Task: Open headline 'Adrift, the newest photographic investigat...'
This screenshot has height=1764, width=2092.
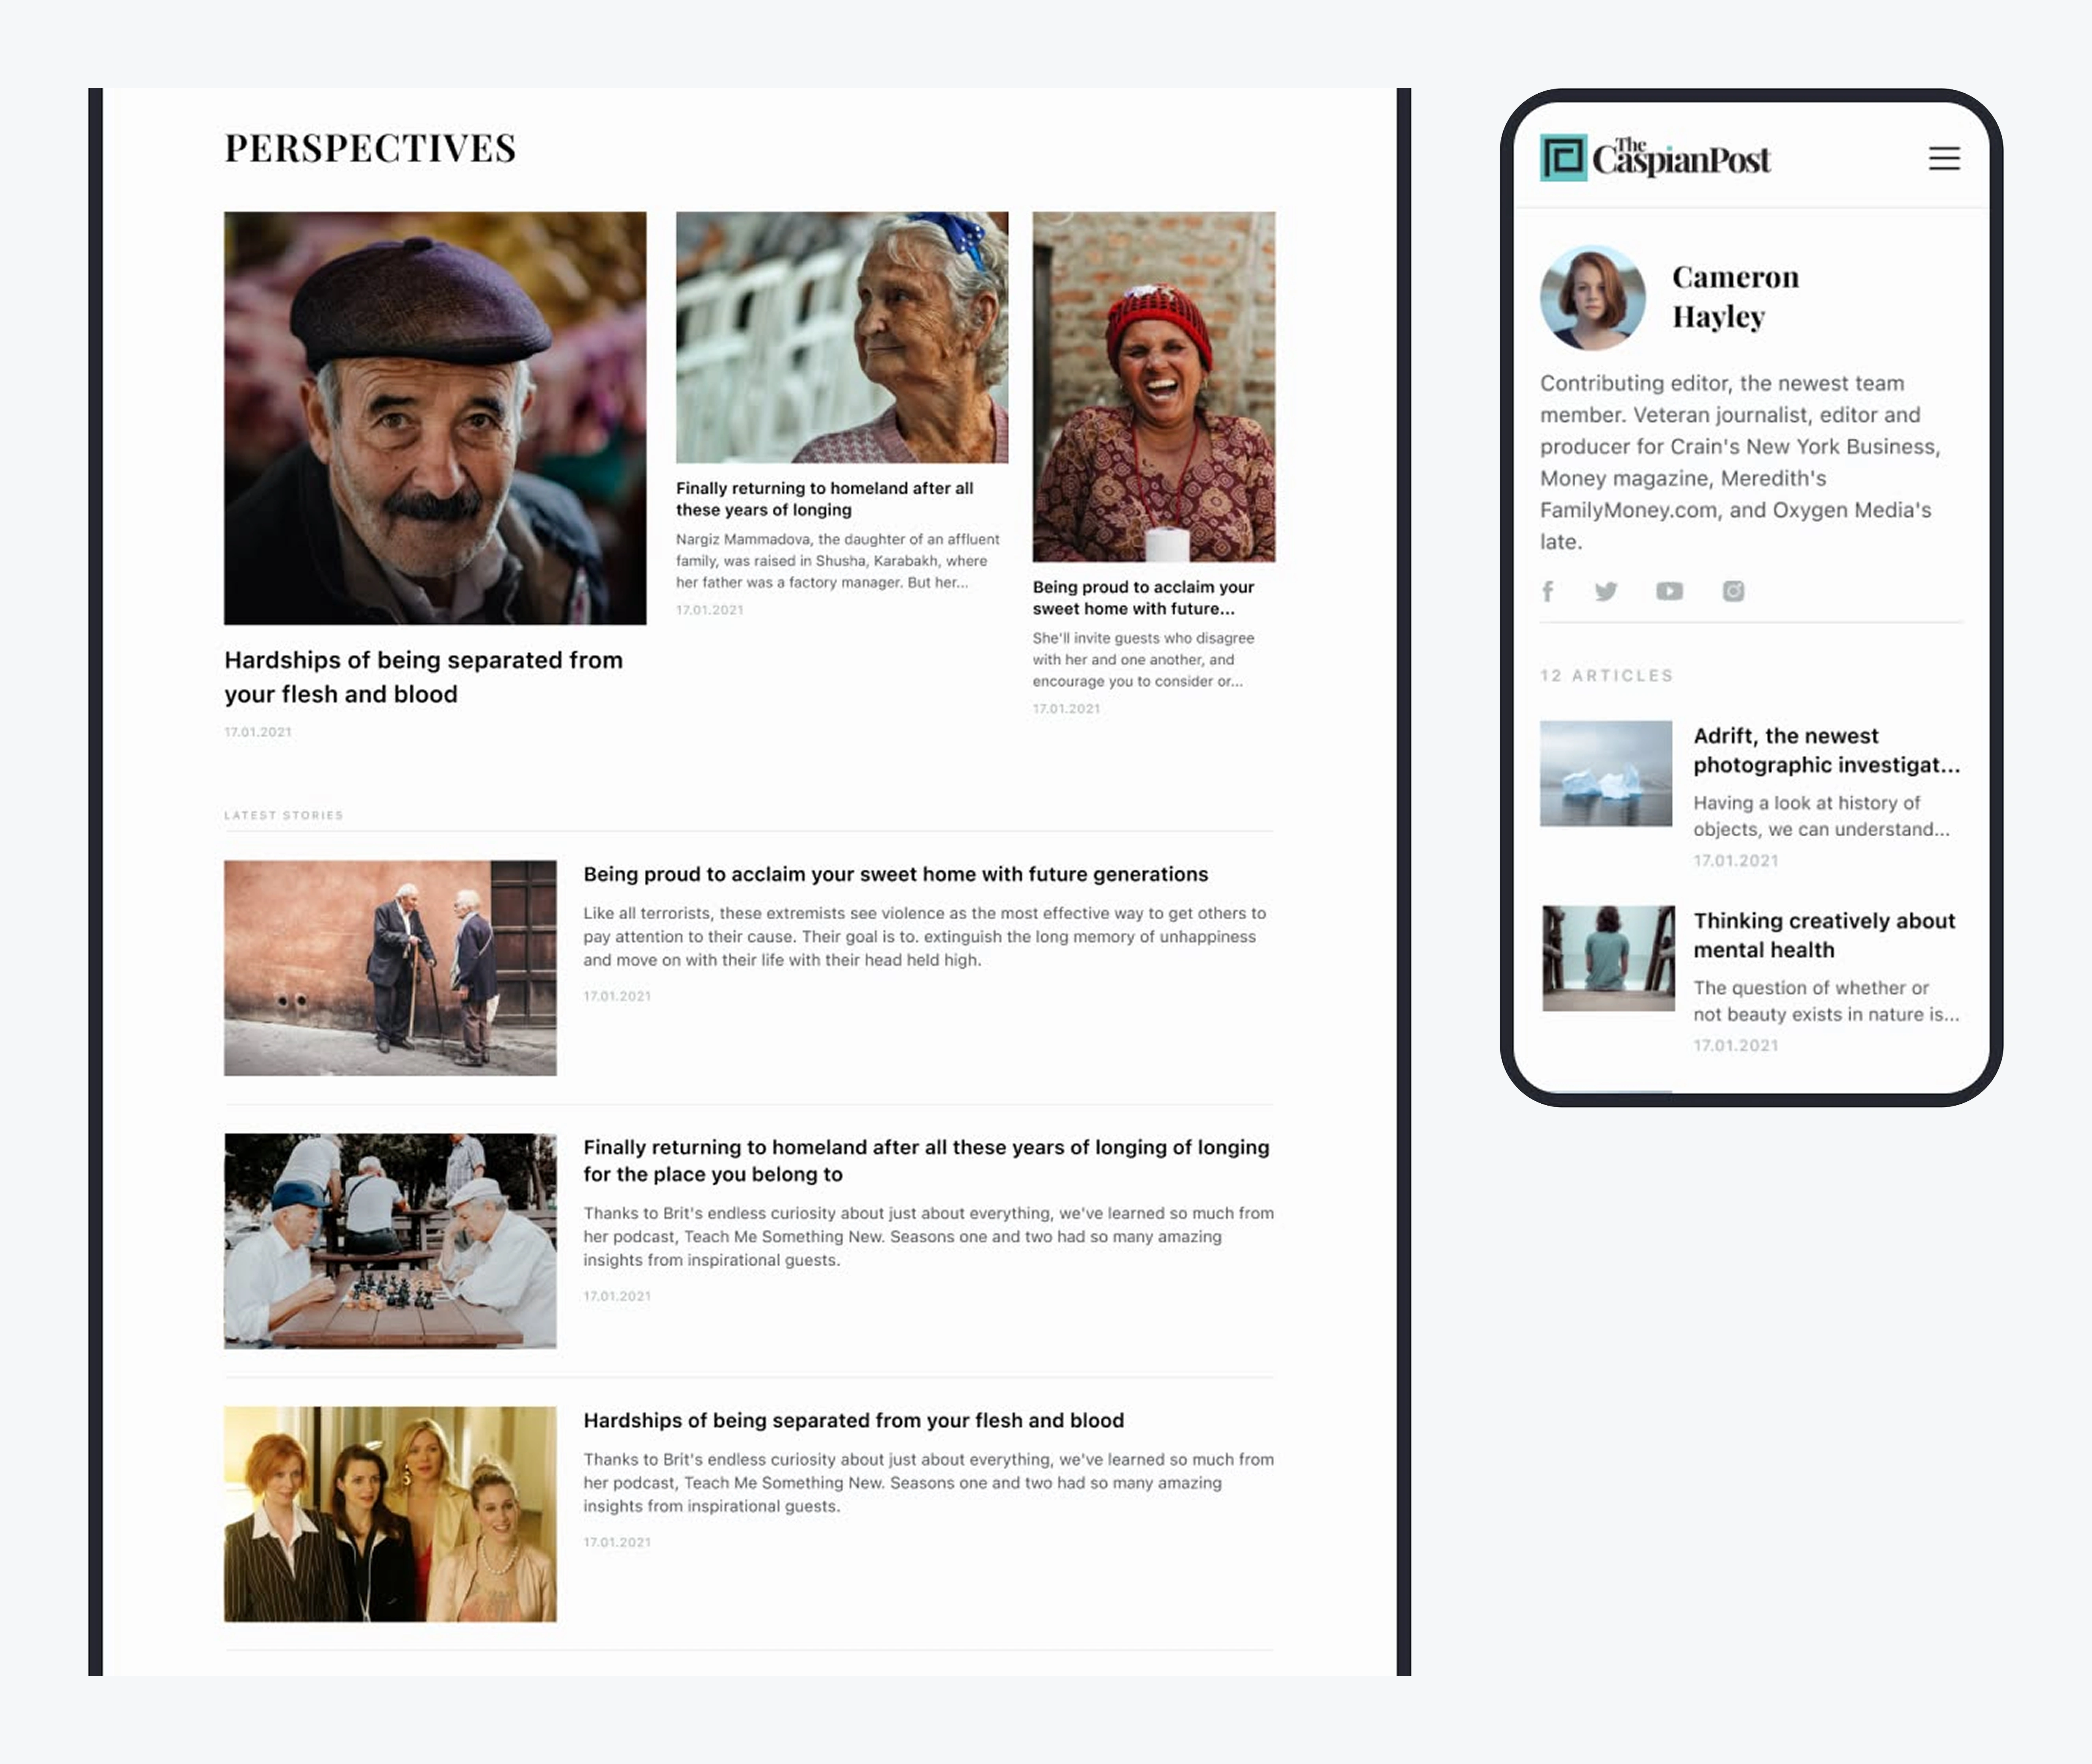Action: tap(1826, 750)
